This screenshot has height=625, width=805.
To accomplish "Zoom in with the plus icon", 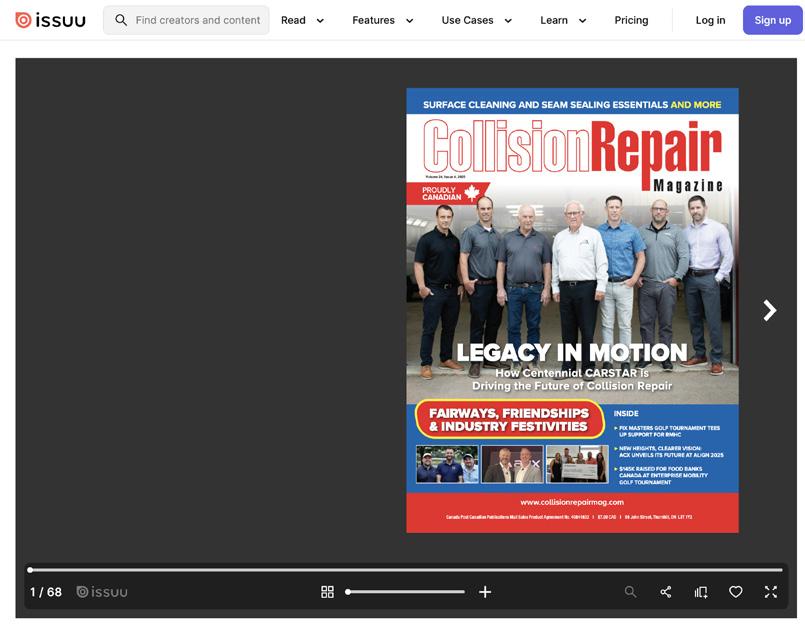I will coord(485,592).
